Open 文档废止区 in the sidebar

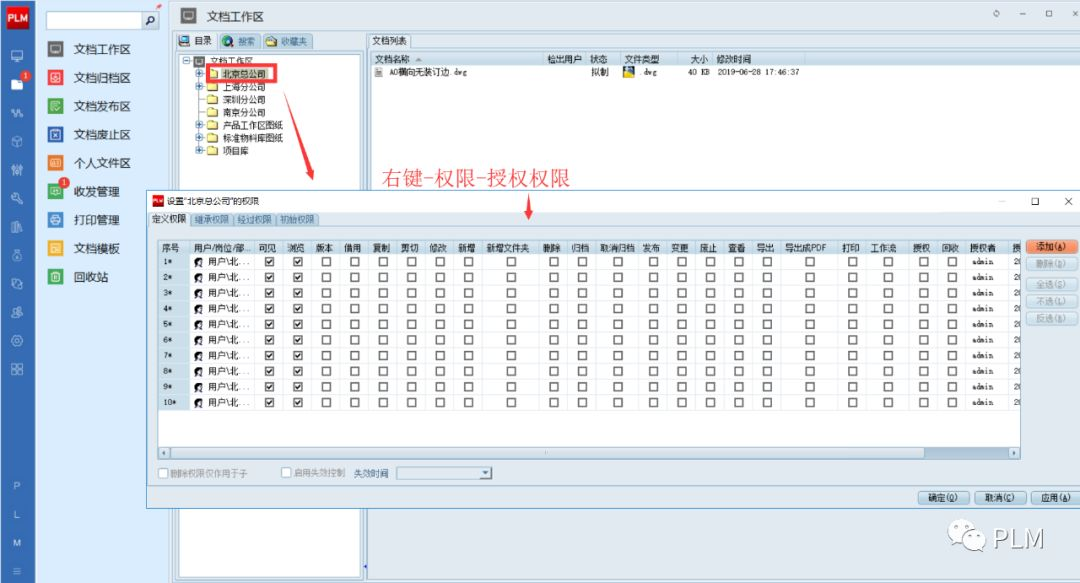pyautogui.click(x=102, y=135)
